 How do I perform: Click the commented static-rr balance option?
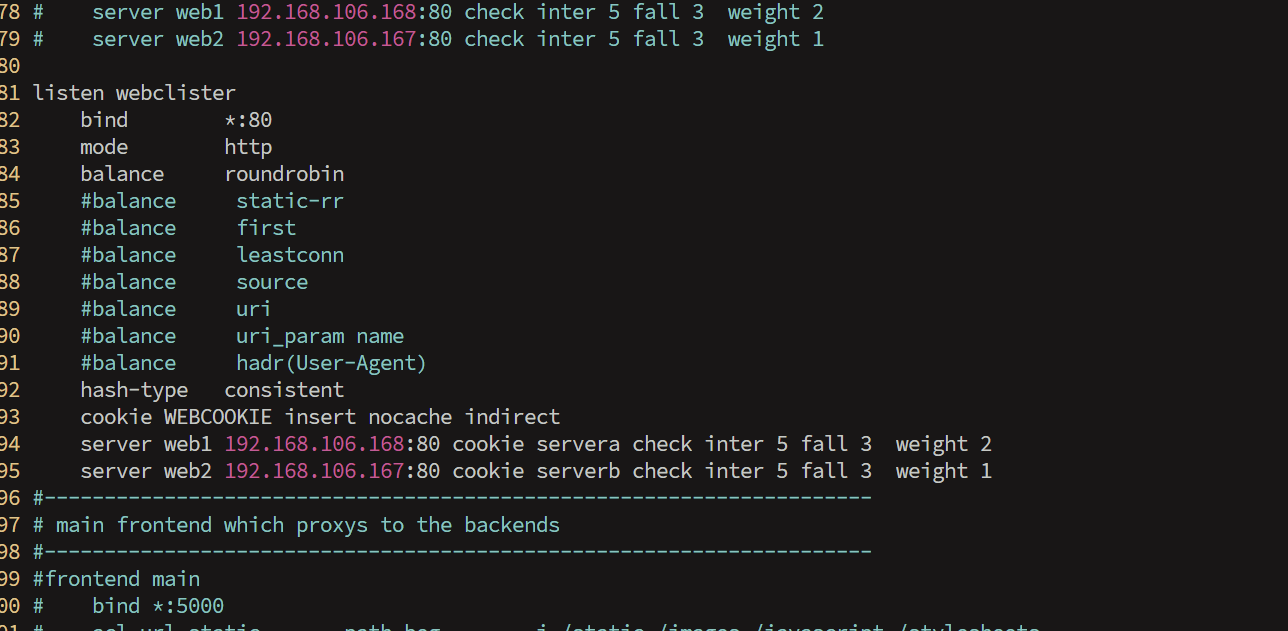pyautogui.click(x=289, y=200)
